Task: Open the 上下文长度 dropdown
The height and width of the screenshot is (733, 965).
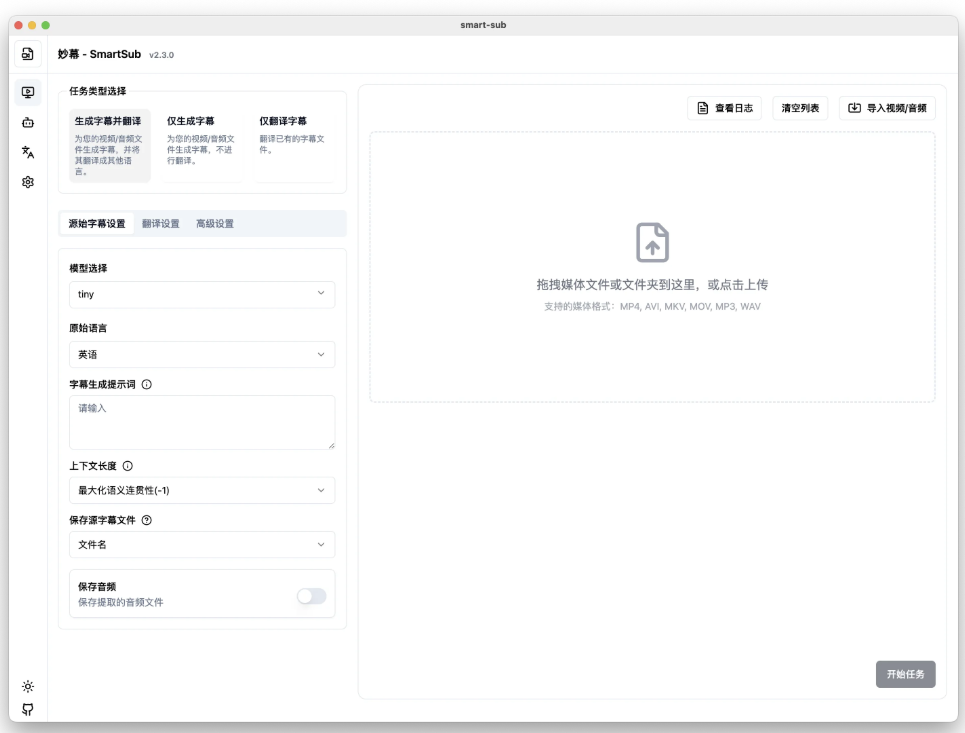Action: click(x=202, y=491)
